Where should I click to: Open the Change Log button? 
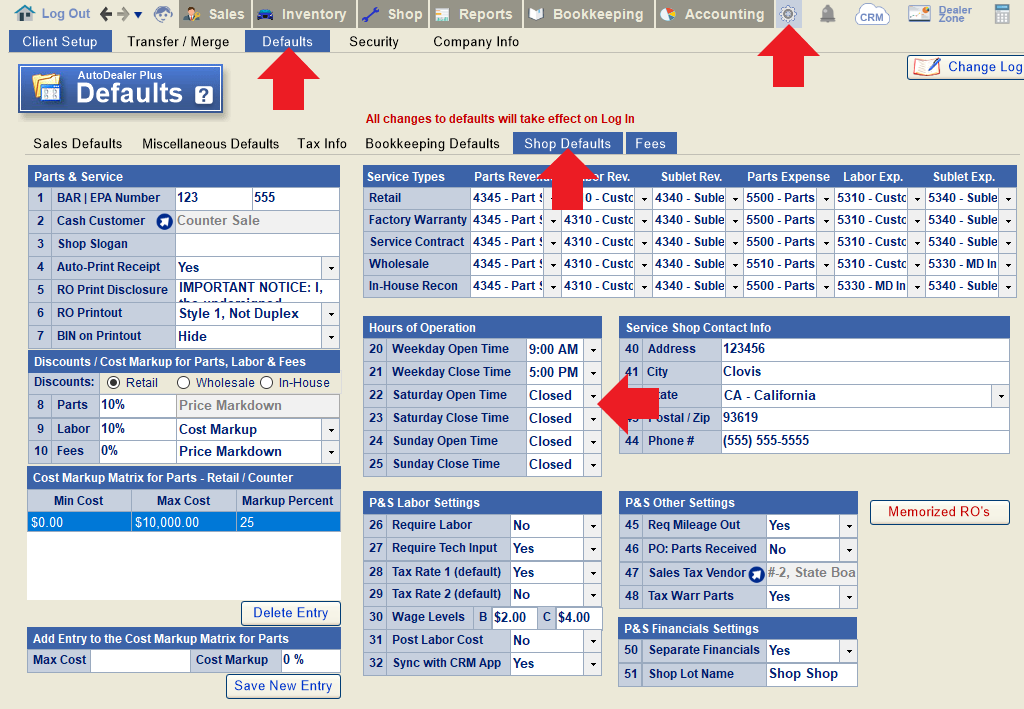coord(965,67)
